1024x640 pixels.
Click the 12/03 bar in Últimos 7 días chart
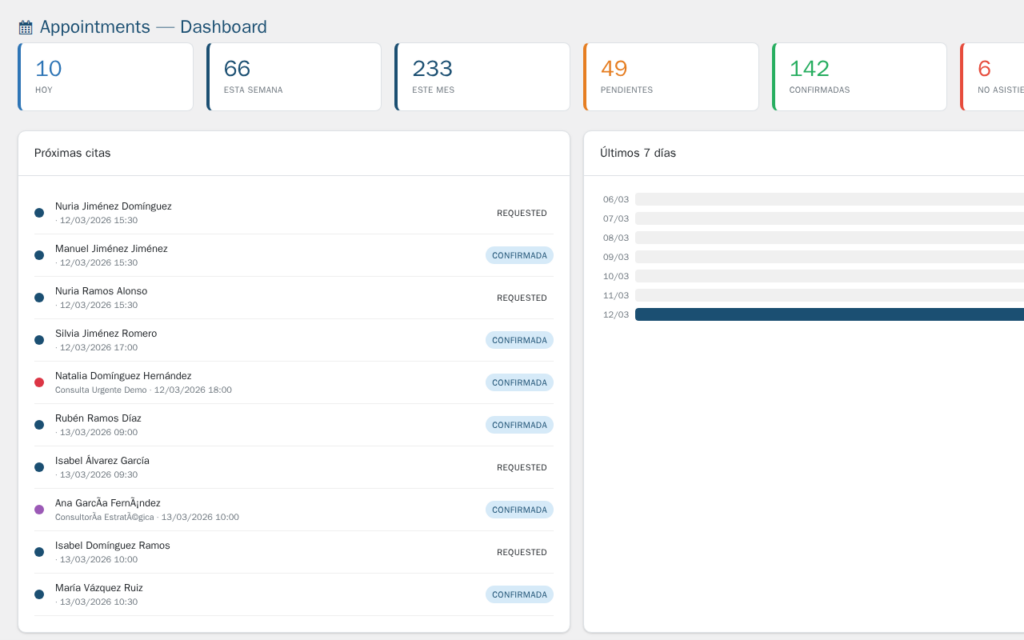[830, 314]
